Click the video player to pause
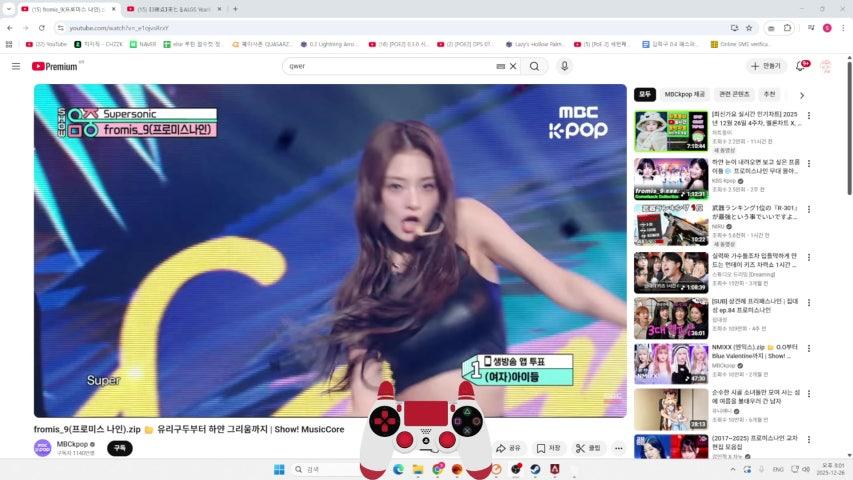 330,250
